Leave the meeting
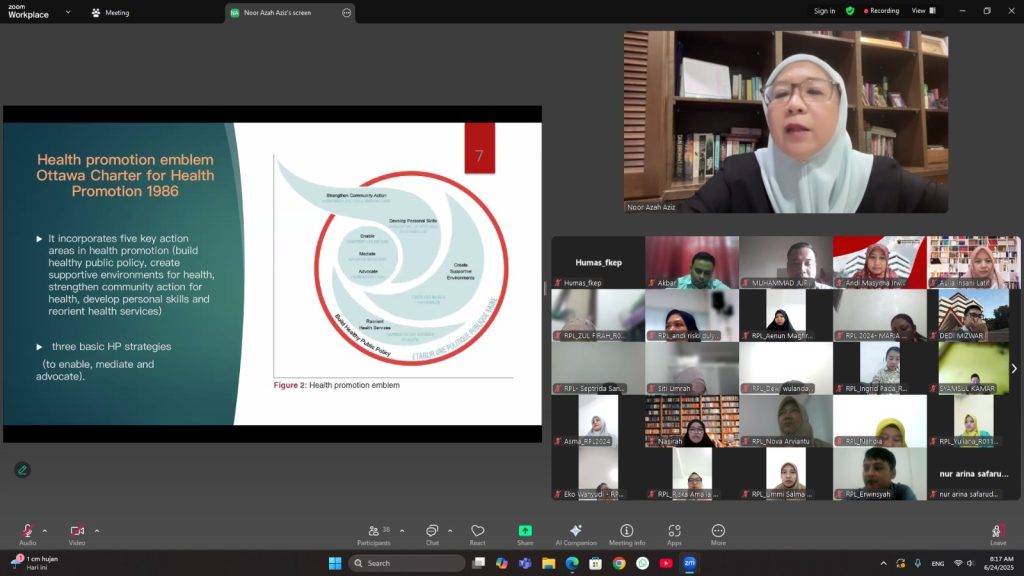 pyautogui.click(x=997, y=533)
